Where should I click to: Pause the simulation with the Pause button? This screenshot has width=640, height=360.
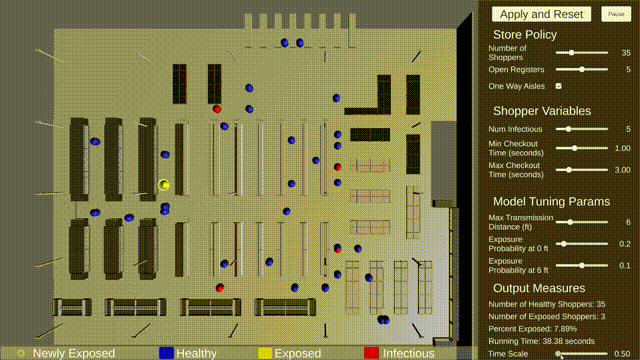point(616,14)
